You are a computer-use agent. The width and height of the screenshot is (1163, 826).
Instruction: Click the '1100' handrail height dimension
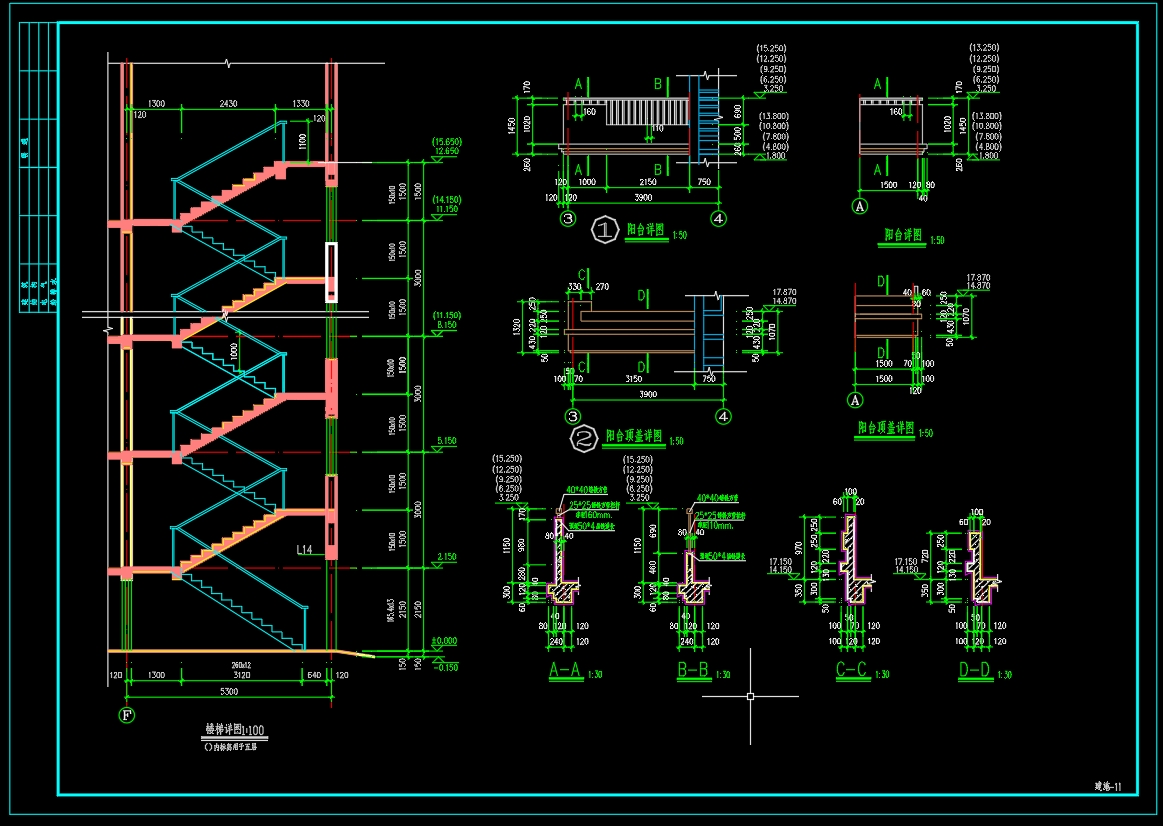(303, 140)
